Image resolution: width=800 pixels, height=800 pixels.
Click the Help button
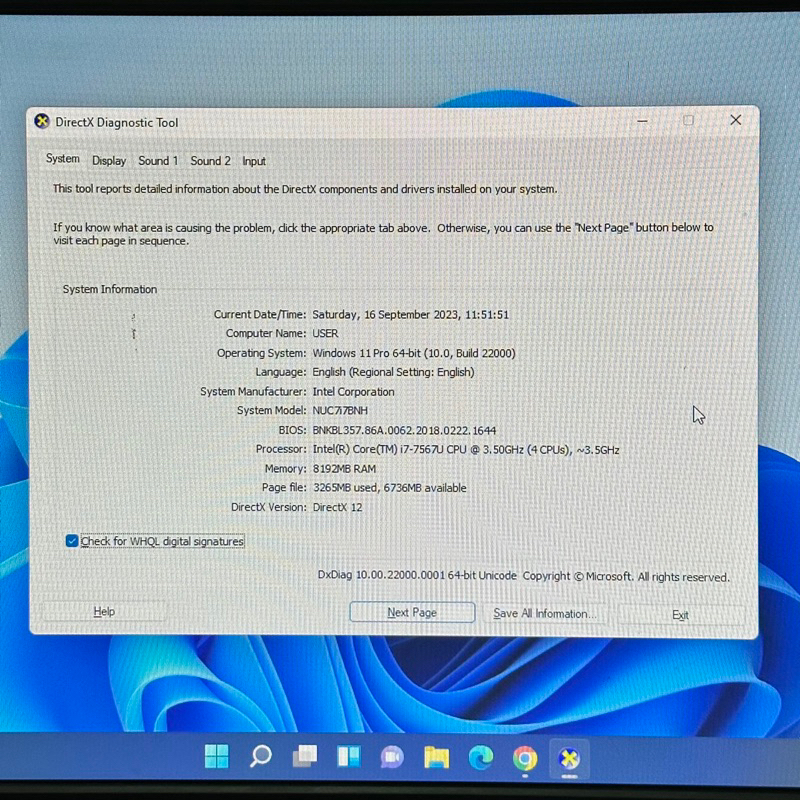[x=104, y=611]
